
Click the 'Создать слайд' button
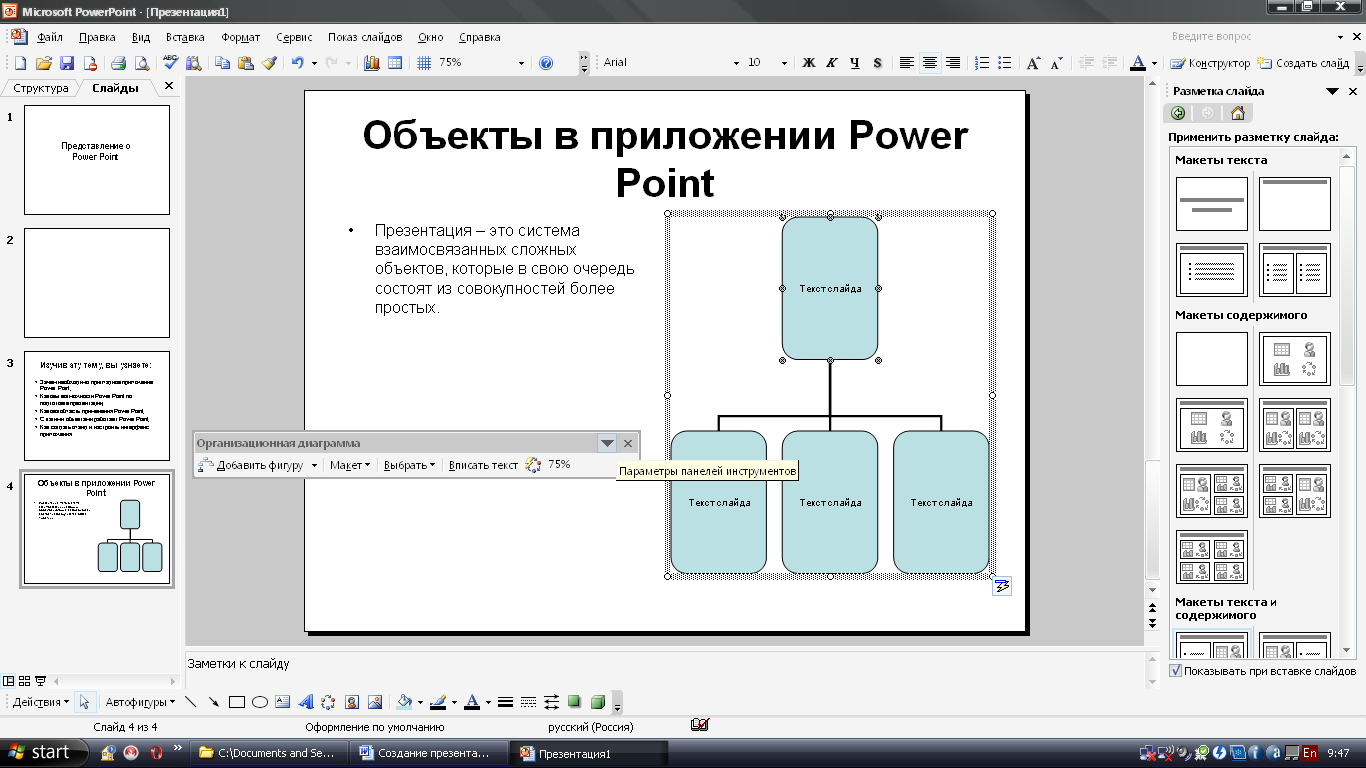[x=1303, y=63]
